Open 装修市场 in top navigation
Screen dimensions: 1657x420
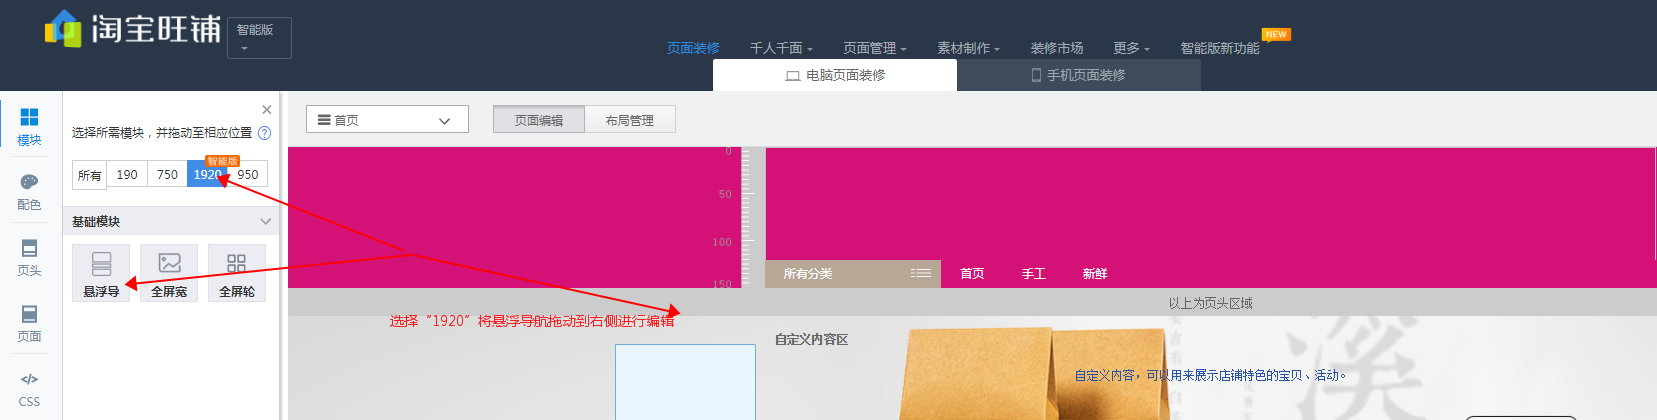click(1057, 48)
